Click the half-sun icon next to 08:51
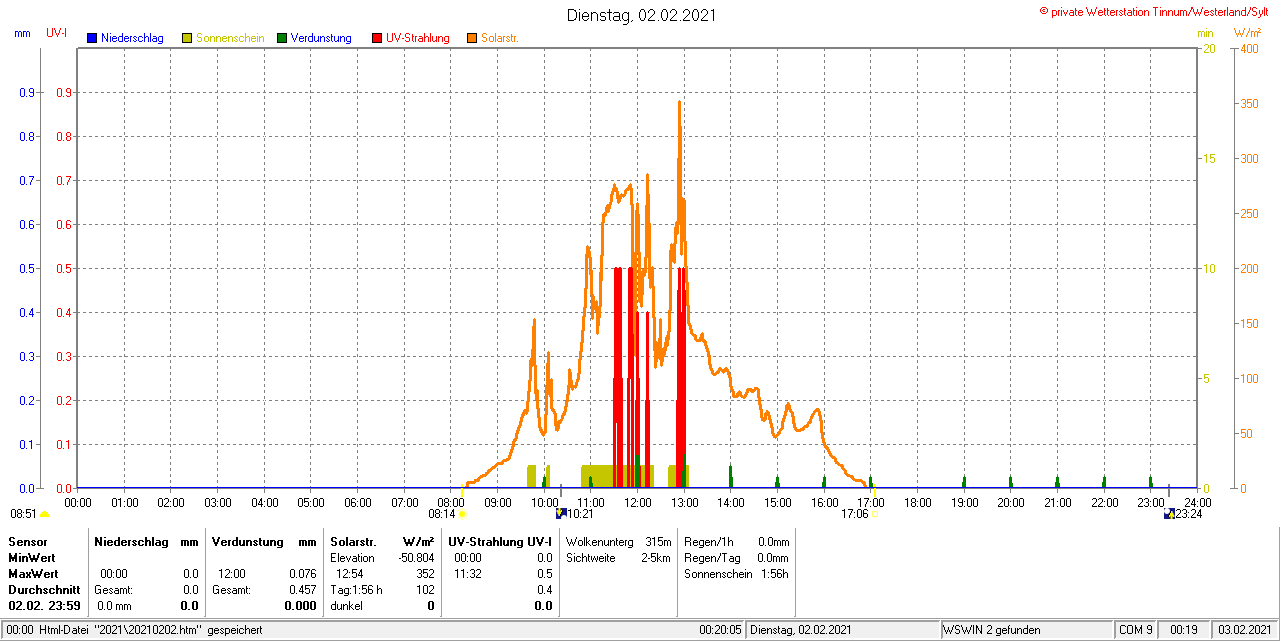This screenshot has width=1280, height=641. click(44, 515)
